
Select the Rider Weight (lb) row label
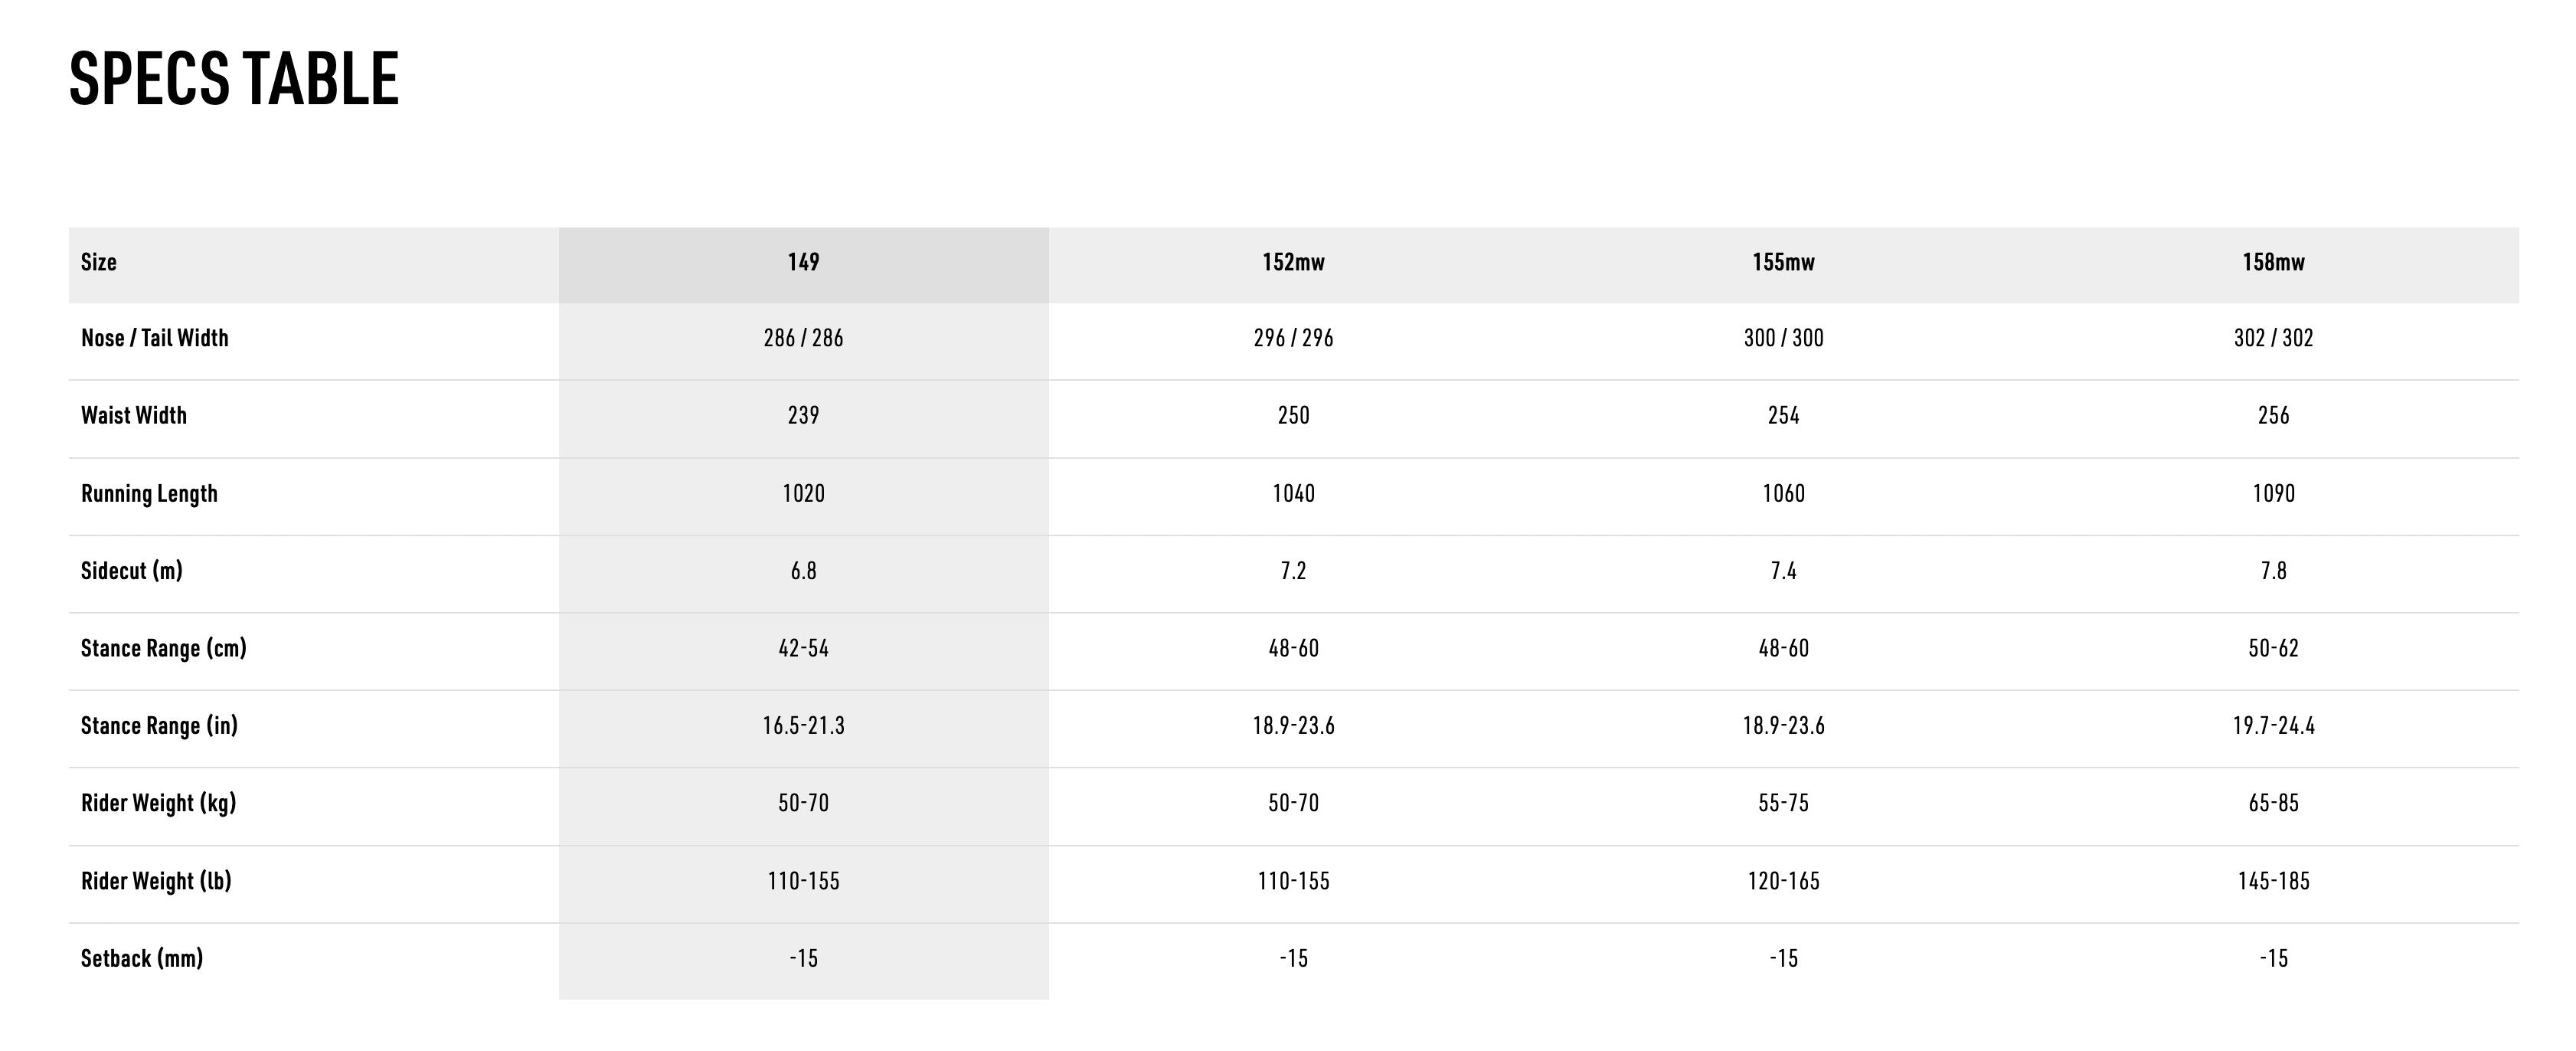[x=156, y=882]
